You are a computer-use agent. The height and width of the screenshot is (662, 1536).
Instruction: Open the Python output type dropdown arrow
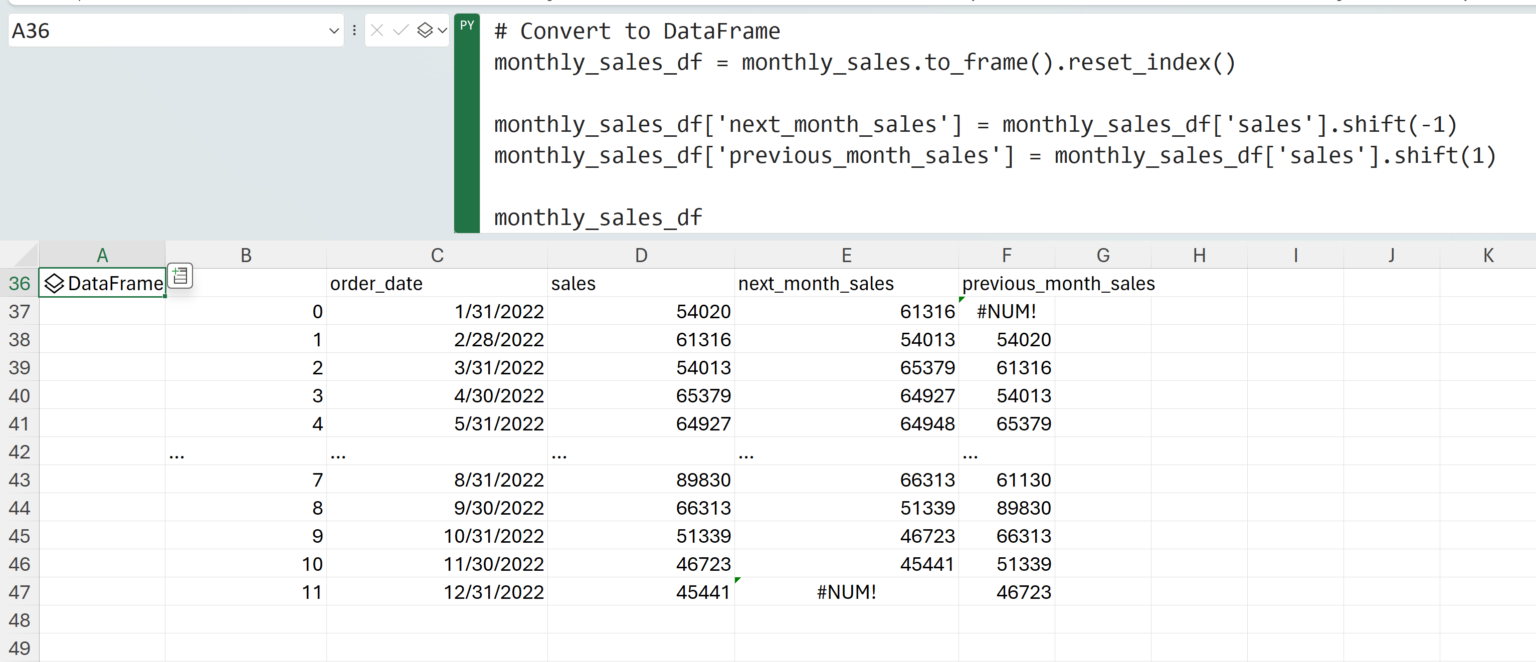tap(442, 31)
